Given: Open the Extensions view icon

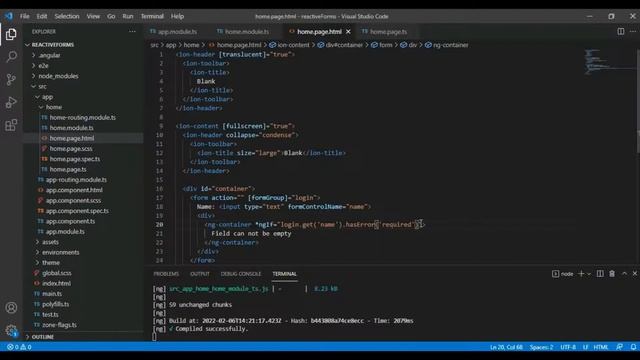Looking at the screenshot, I should pyautogui.click(x=11, y=125).
